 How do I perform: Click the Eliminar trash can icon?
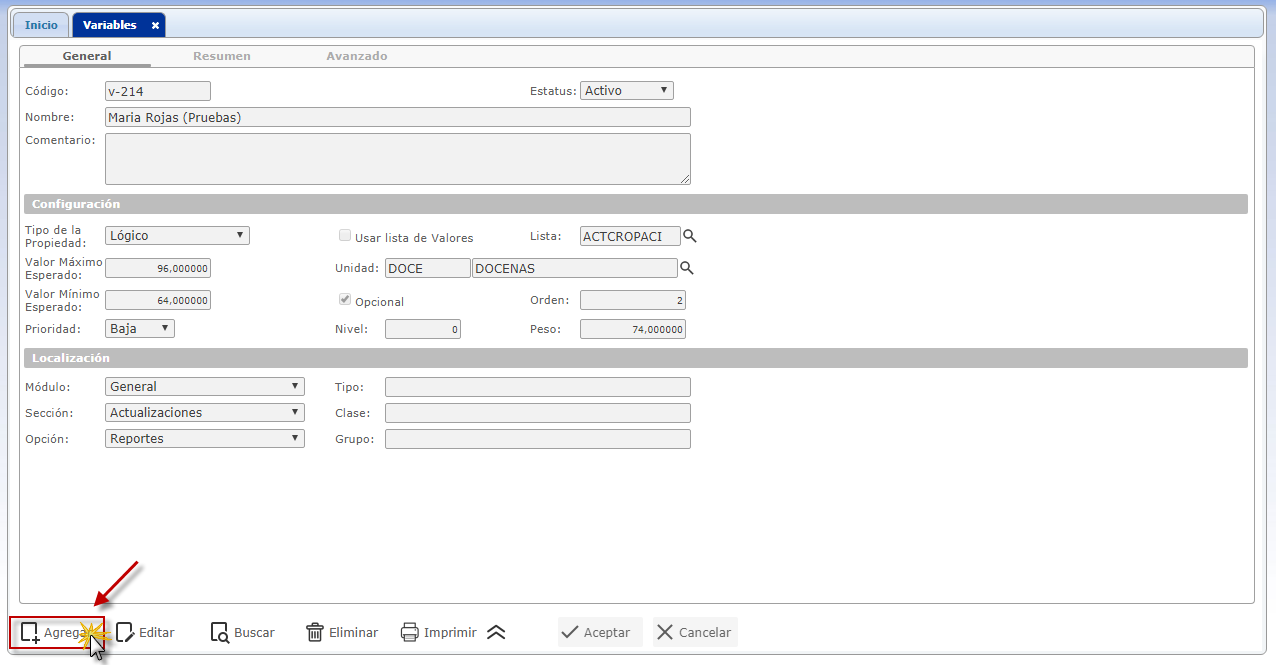click(315, 632)
